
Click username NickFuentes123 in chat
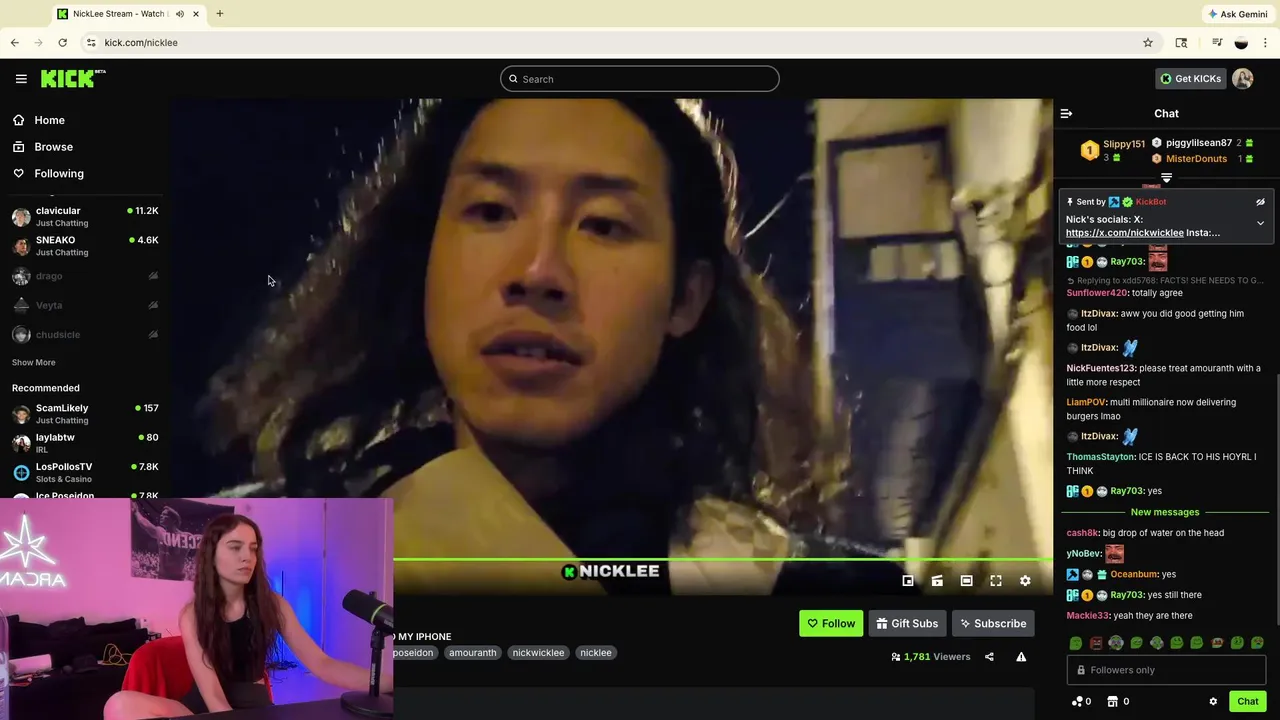click(1101, 368)
